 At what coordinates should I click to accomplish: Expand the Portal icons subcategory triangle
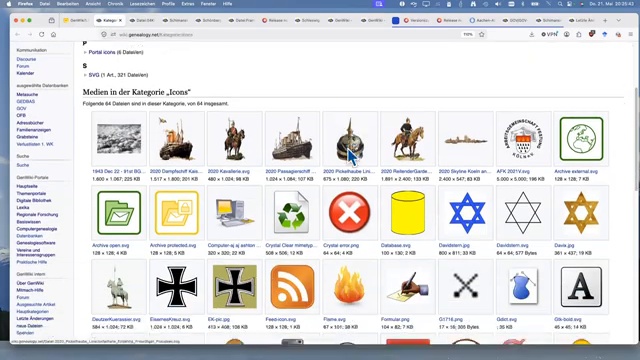(85, 52)
